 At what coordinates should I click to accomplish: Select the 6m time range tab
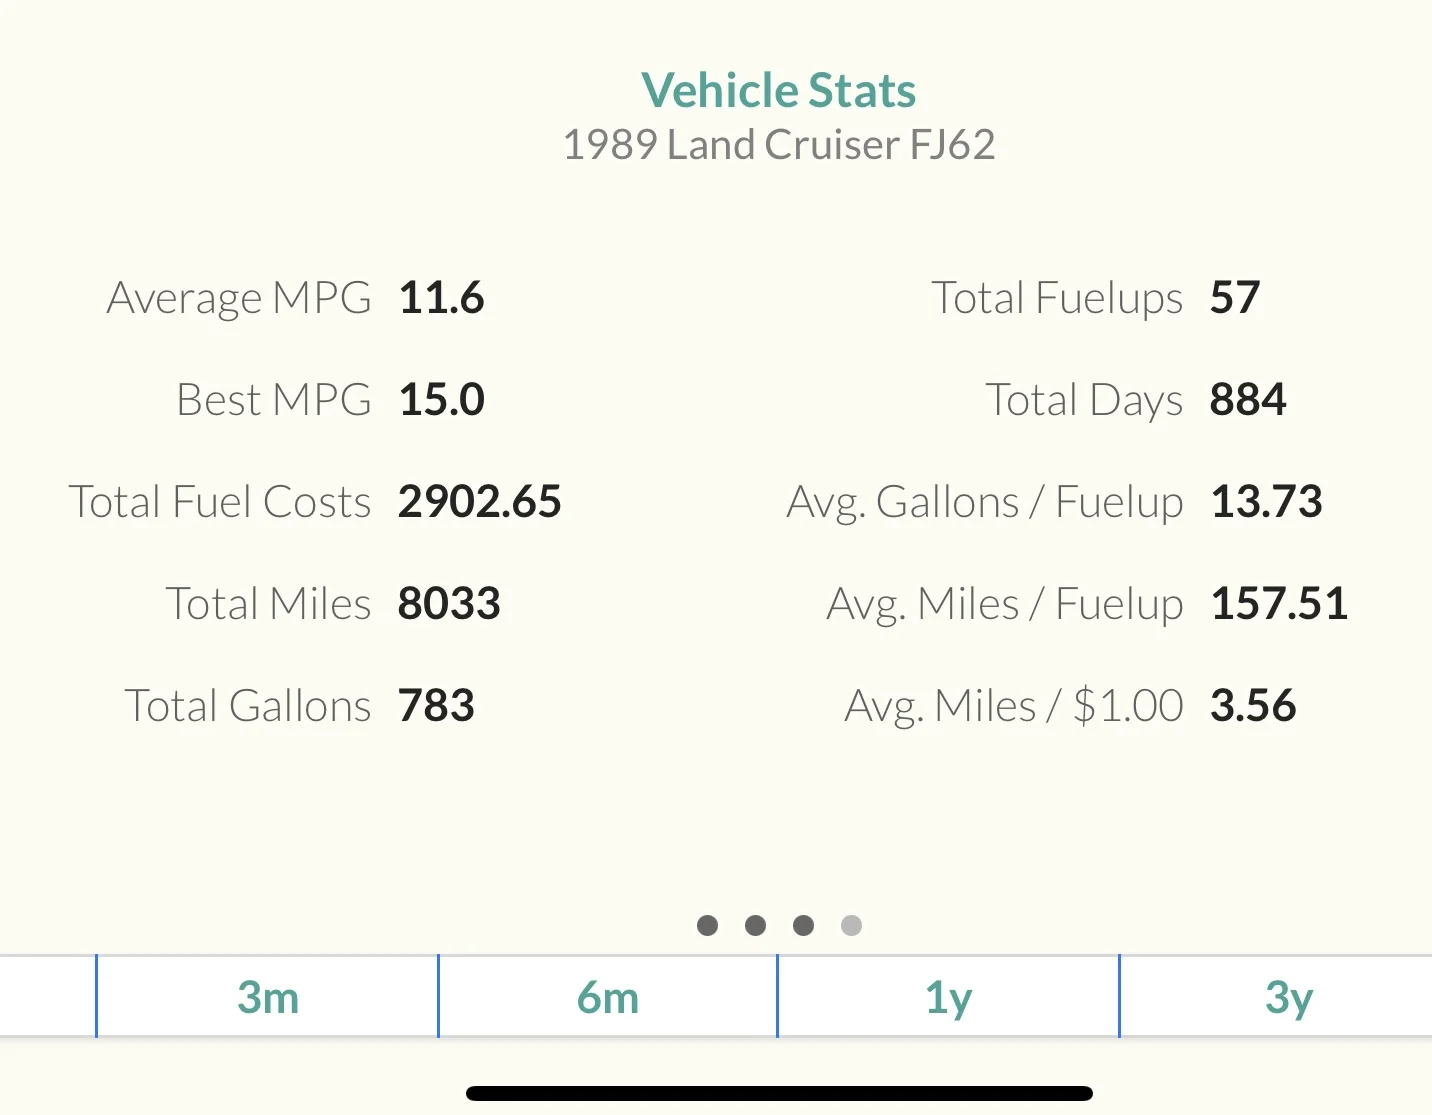click(608, 997)
